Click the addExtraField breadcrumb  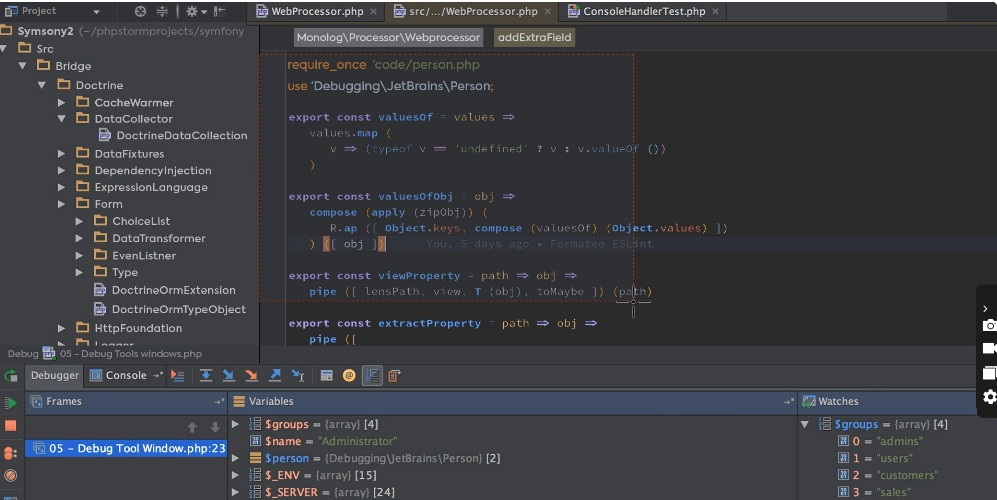535,37
